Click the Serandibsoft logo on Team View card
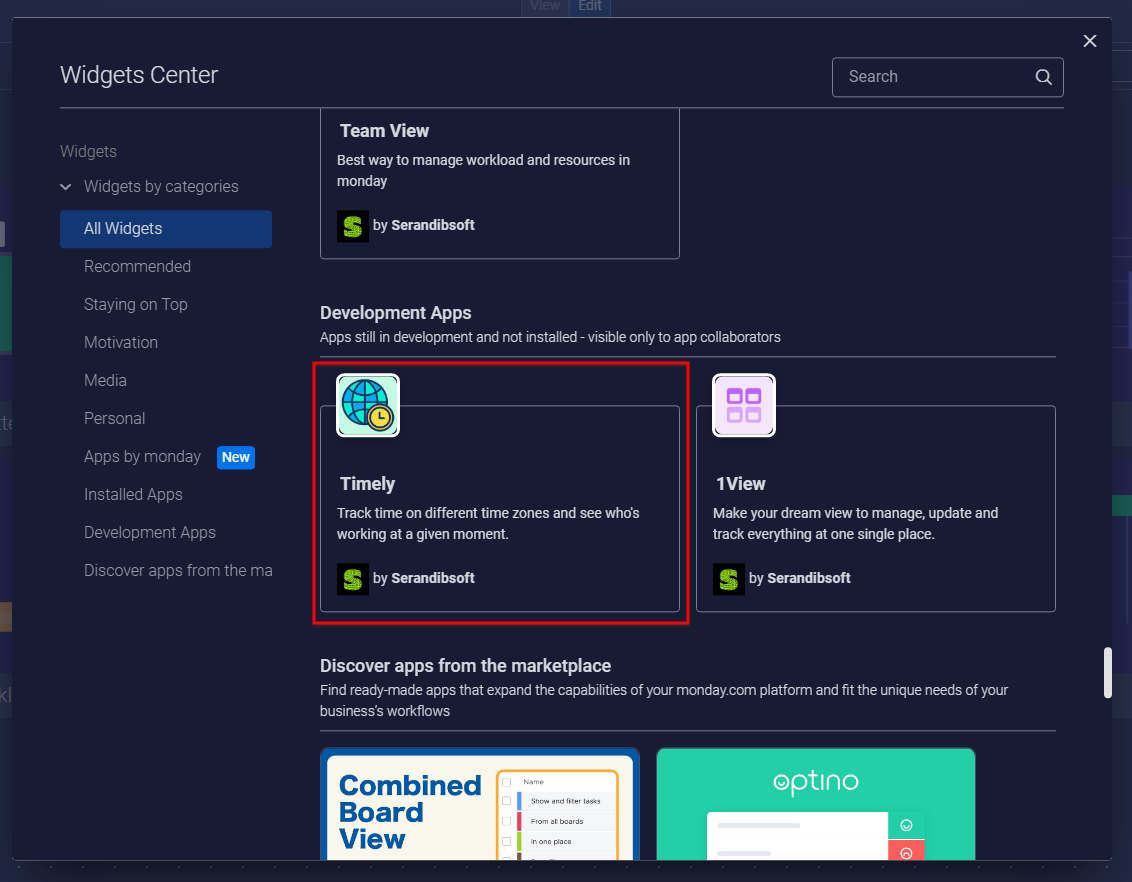The height and width of the screenshot is (882, 1132). click(353, 226)
